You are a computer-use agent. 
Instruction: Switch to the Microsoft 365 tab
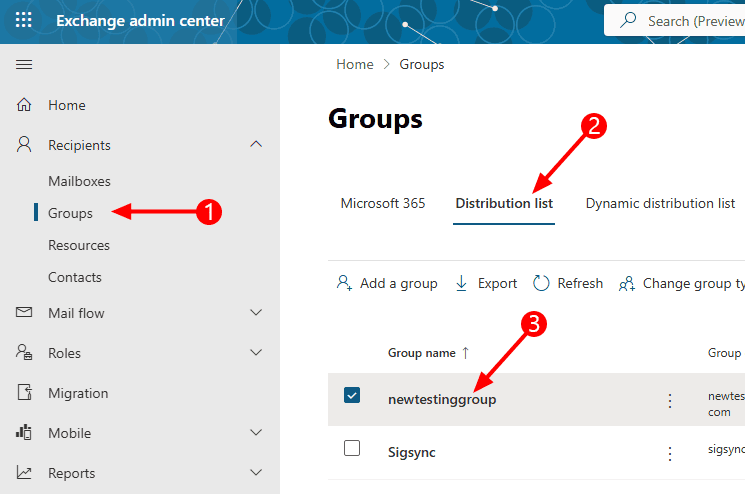[x=383, y=203]
